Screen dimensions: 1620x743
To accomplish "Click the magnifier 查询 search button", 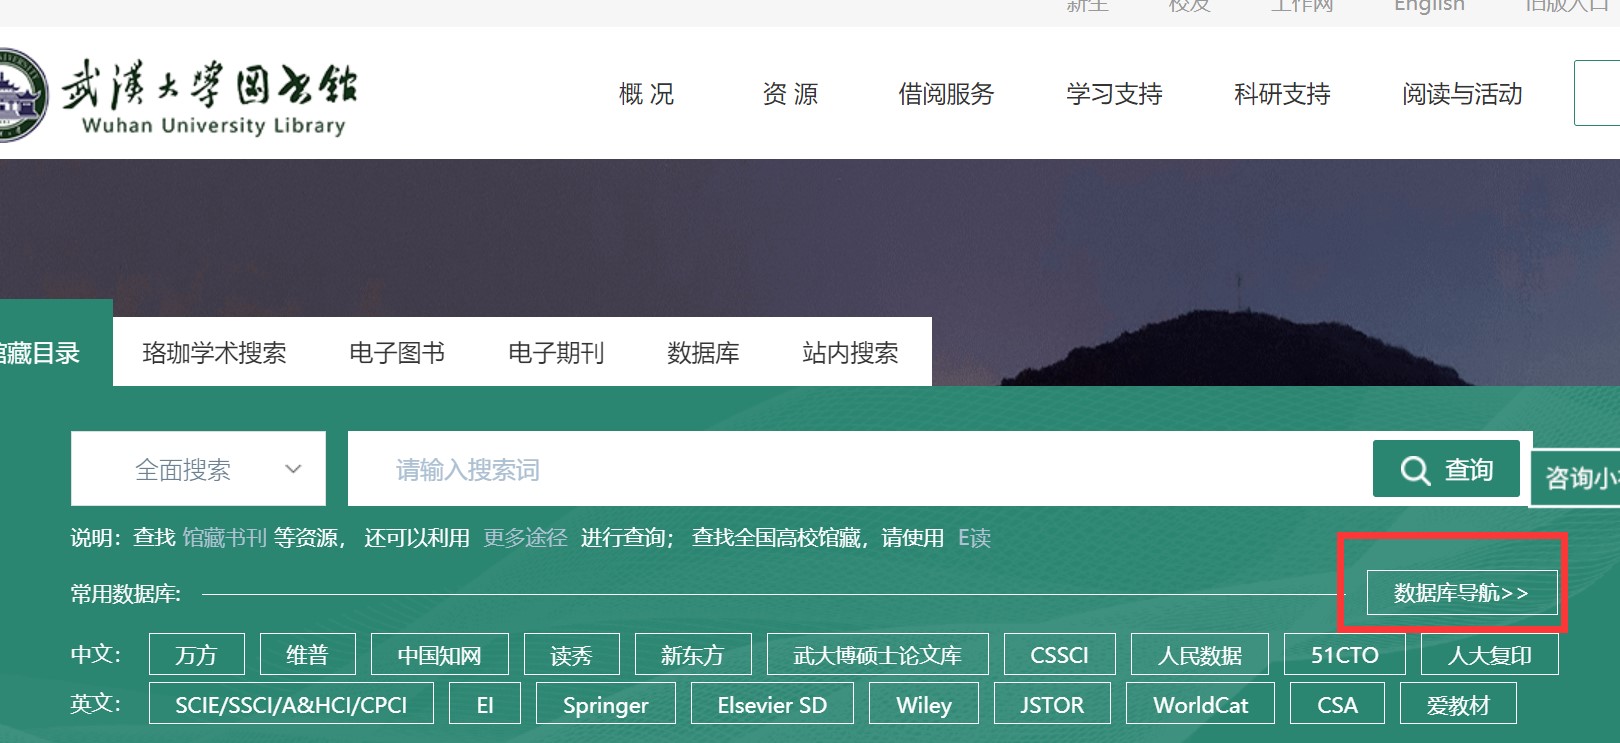I will coord(1445,469).
